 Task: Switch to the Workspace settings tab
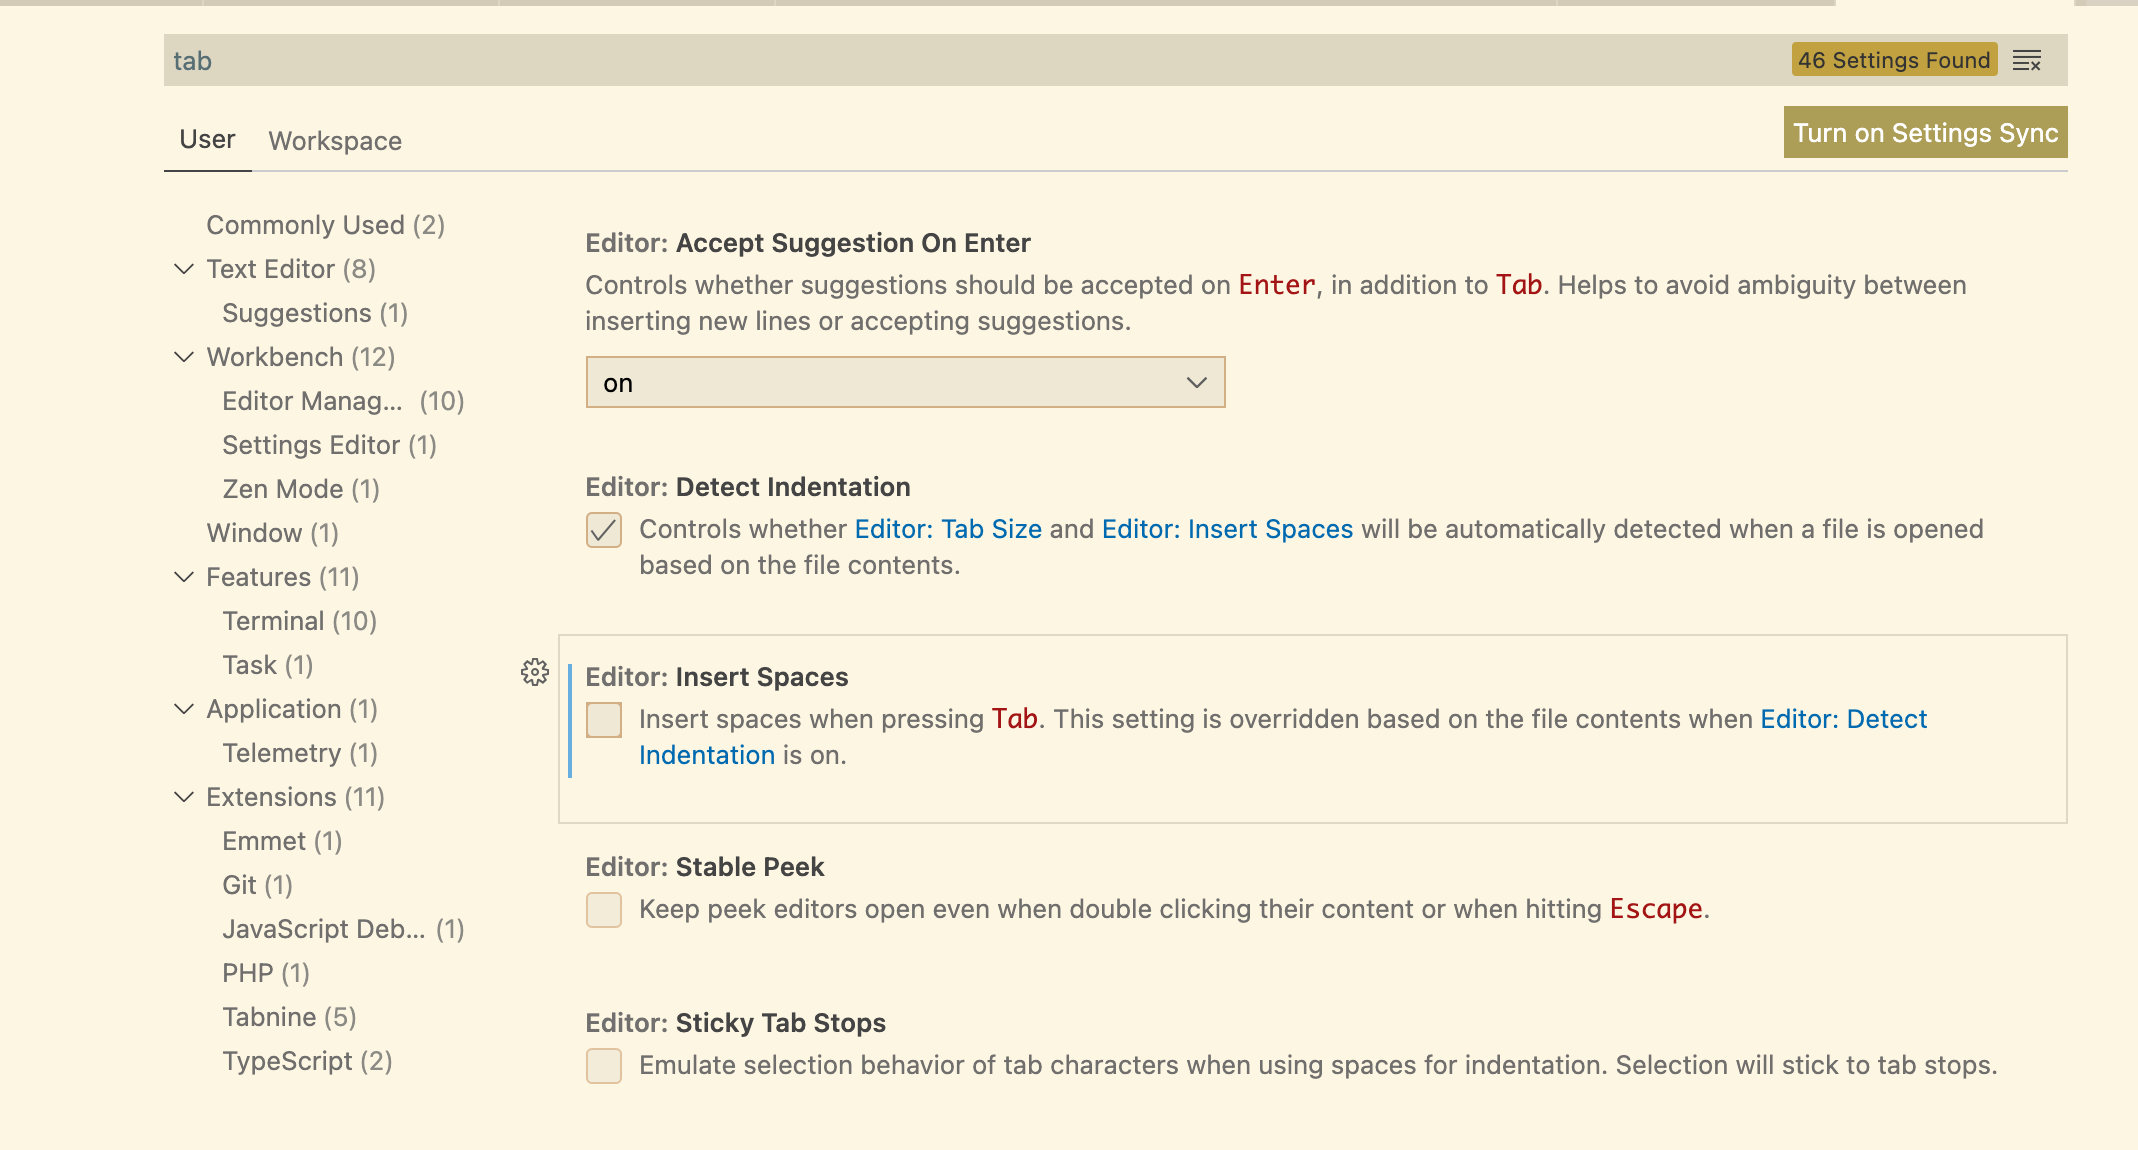335,141
